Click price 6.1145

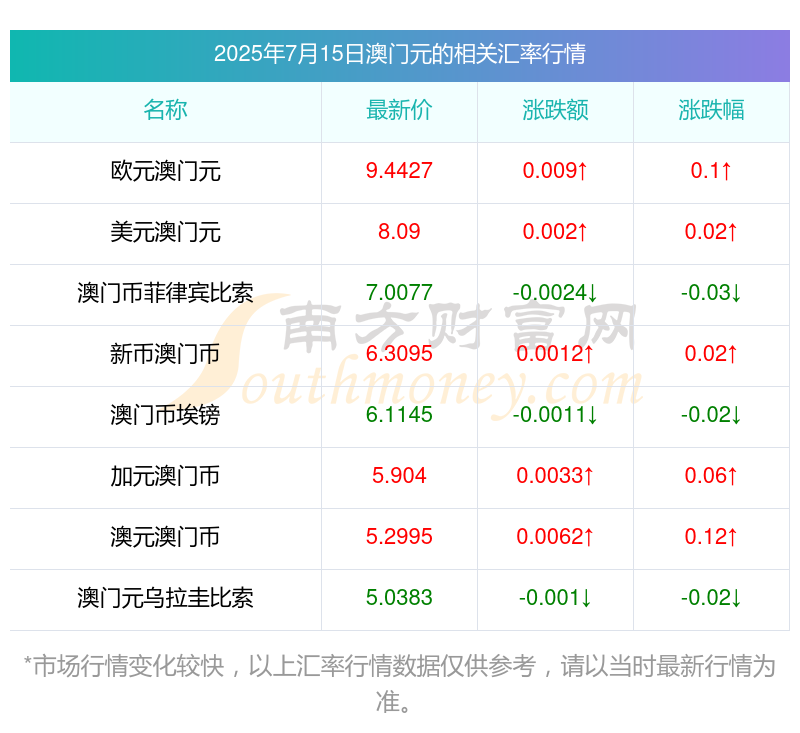click(x=399, y=415)
